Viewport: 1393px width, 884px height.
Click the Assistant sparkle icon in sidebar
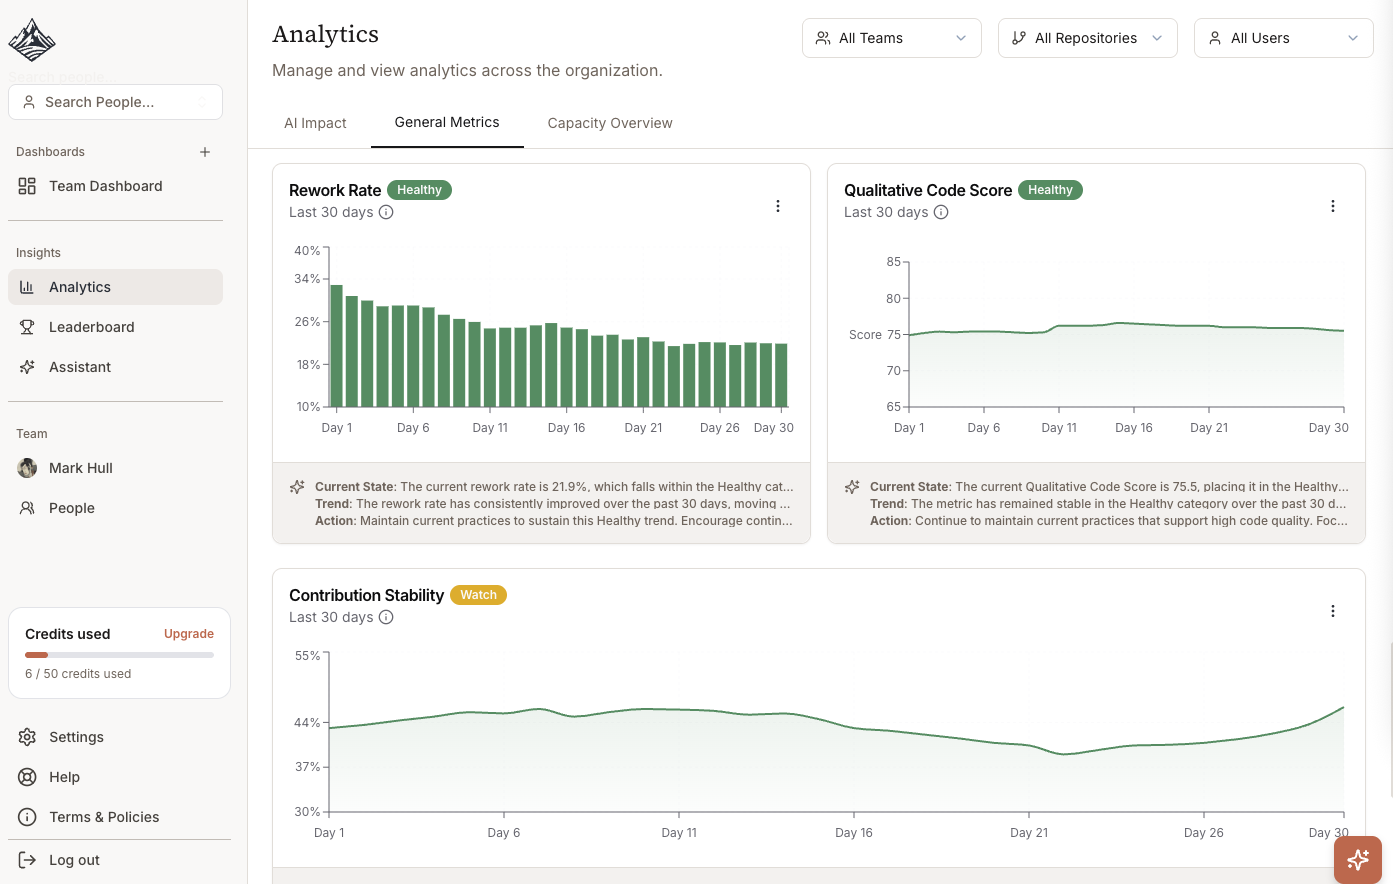click(x=27, y=367)
